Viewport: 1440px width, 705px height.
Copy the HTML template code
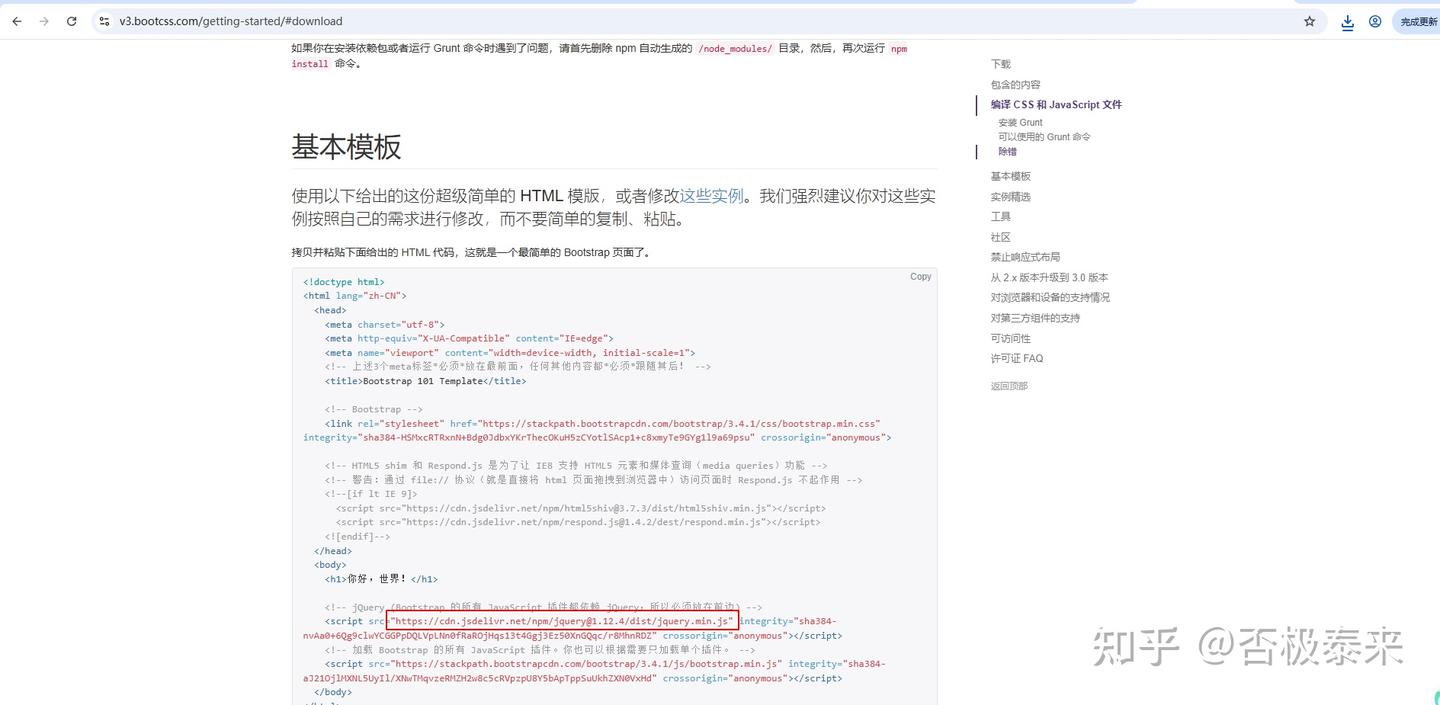tap(921, 277)
